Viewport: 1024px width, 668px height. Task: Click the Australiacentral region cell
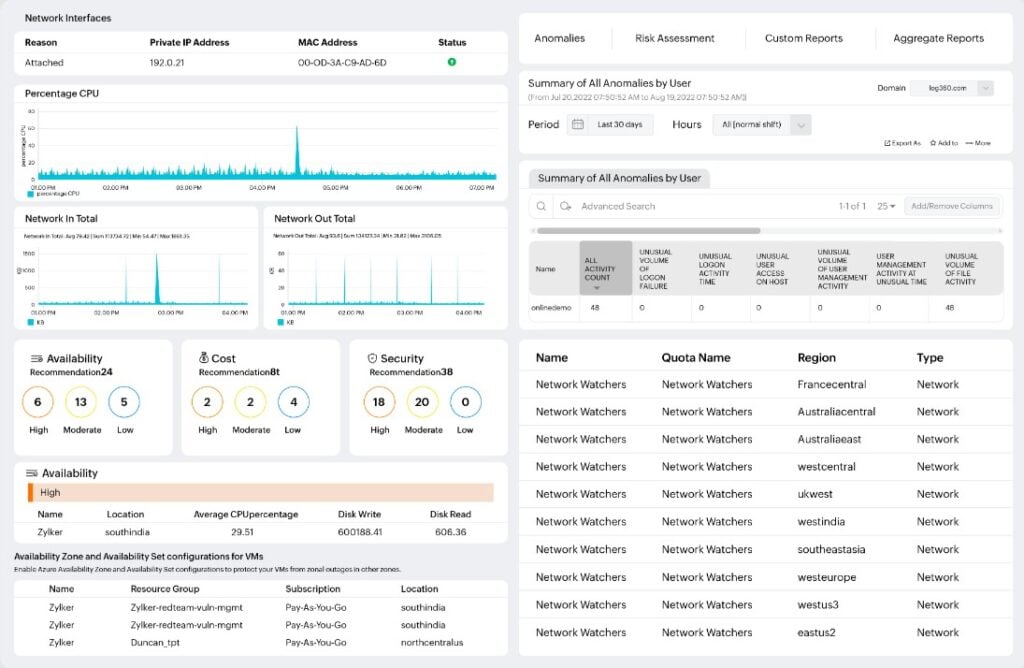coord(836,412)
